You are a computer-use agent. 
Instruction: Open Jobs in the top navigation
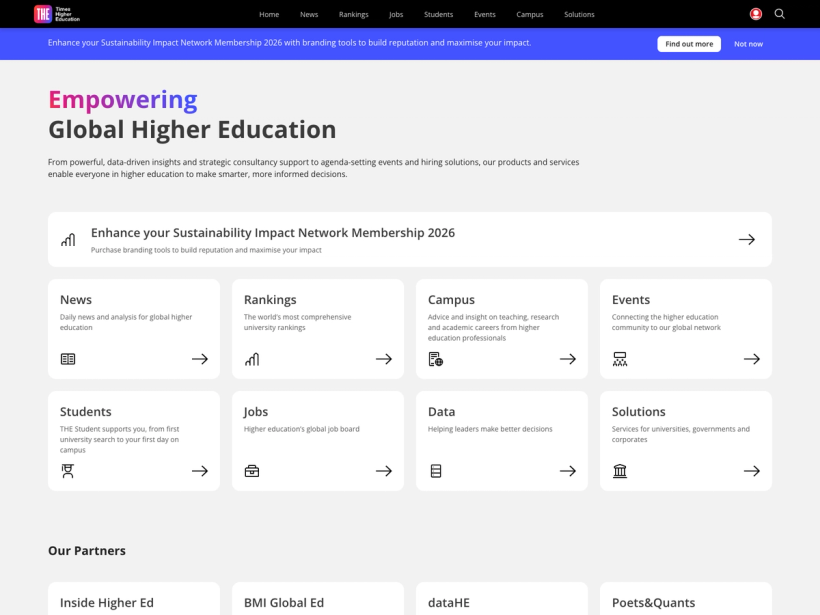point(396,15)
